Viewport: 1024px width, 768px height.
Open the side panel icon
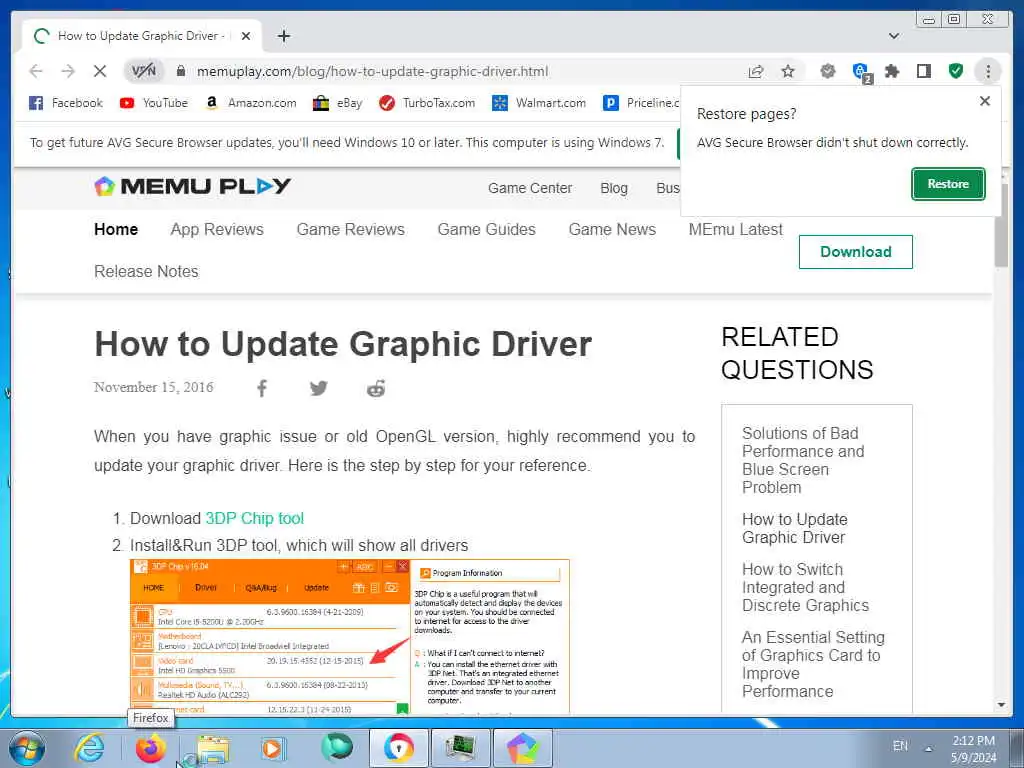[x=923, y=71]
